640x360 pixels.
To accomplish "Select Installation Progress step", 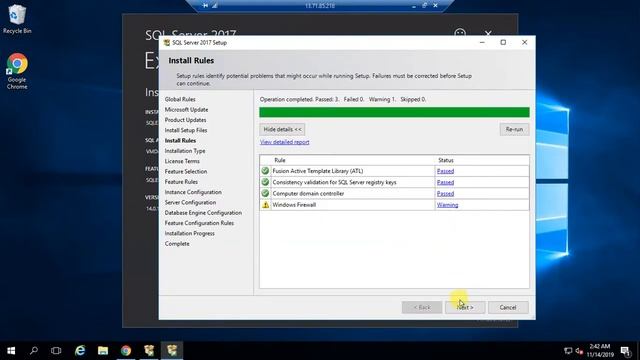I will (189, 233).
